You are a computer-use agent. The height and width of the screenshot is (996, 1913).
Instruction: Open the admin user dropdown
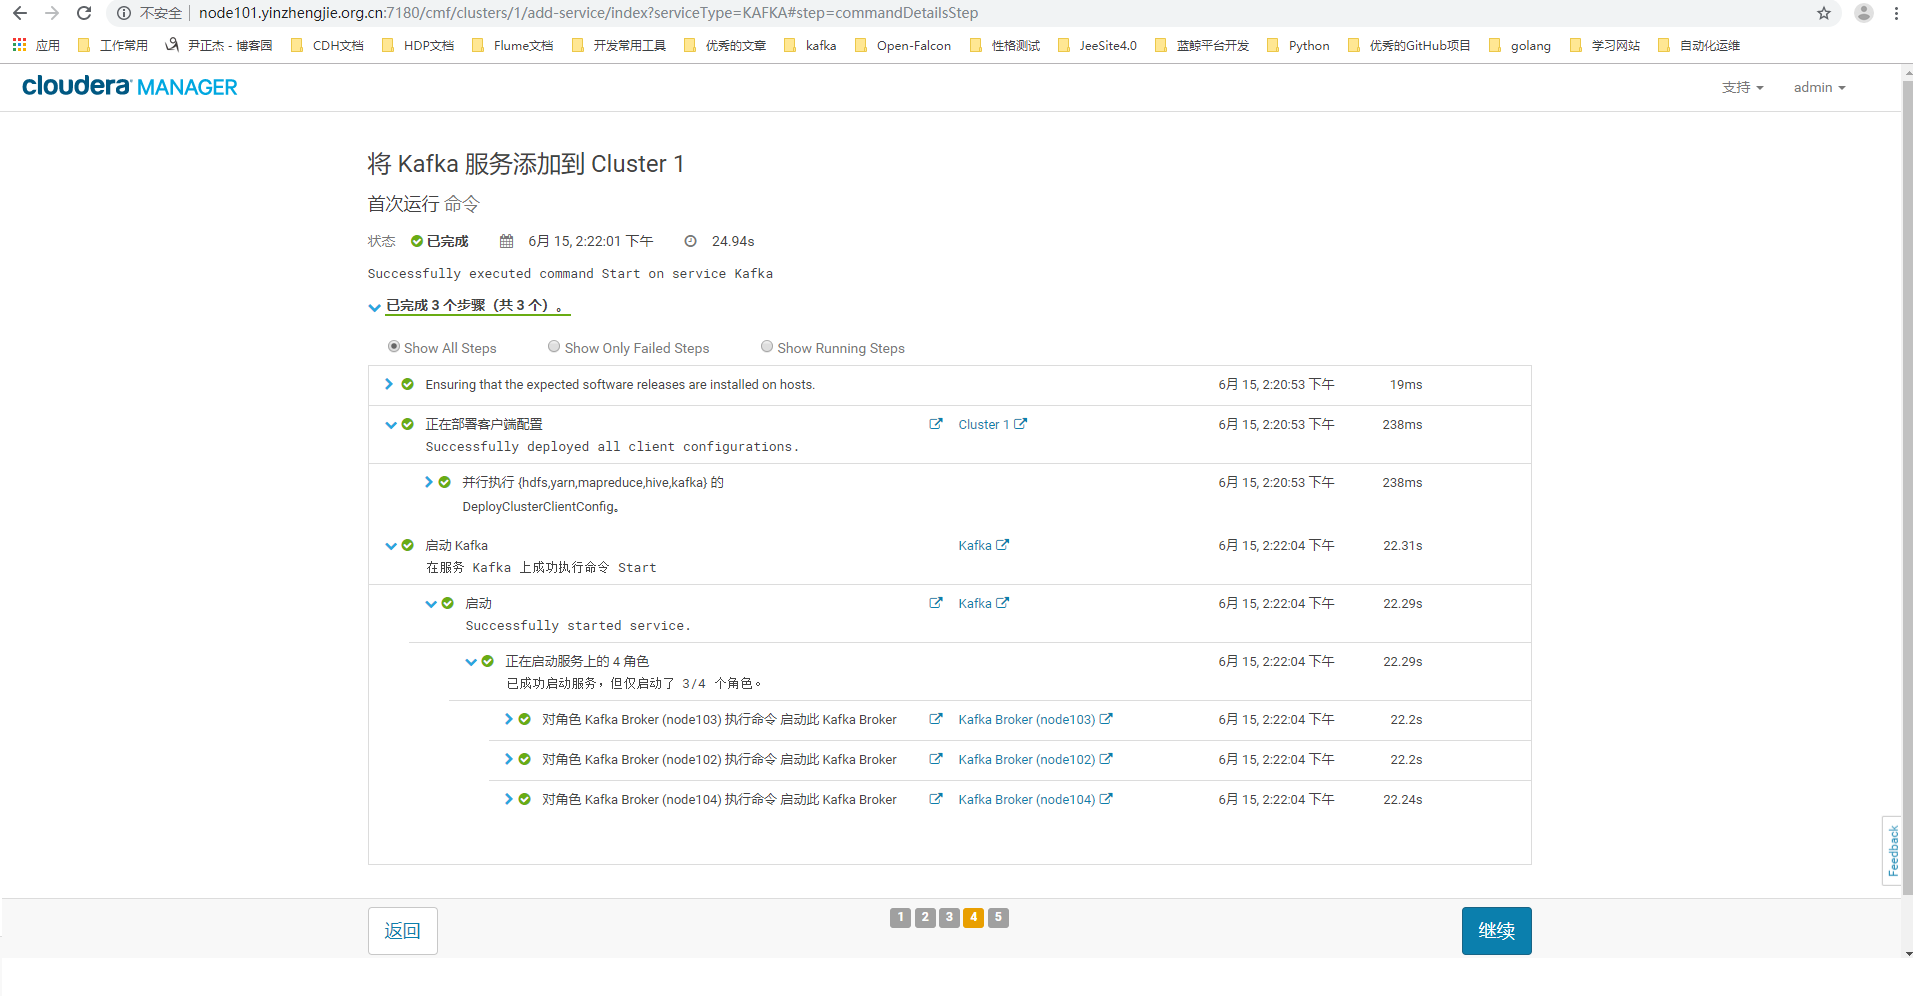coord(1819,87)
